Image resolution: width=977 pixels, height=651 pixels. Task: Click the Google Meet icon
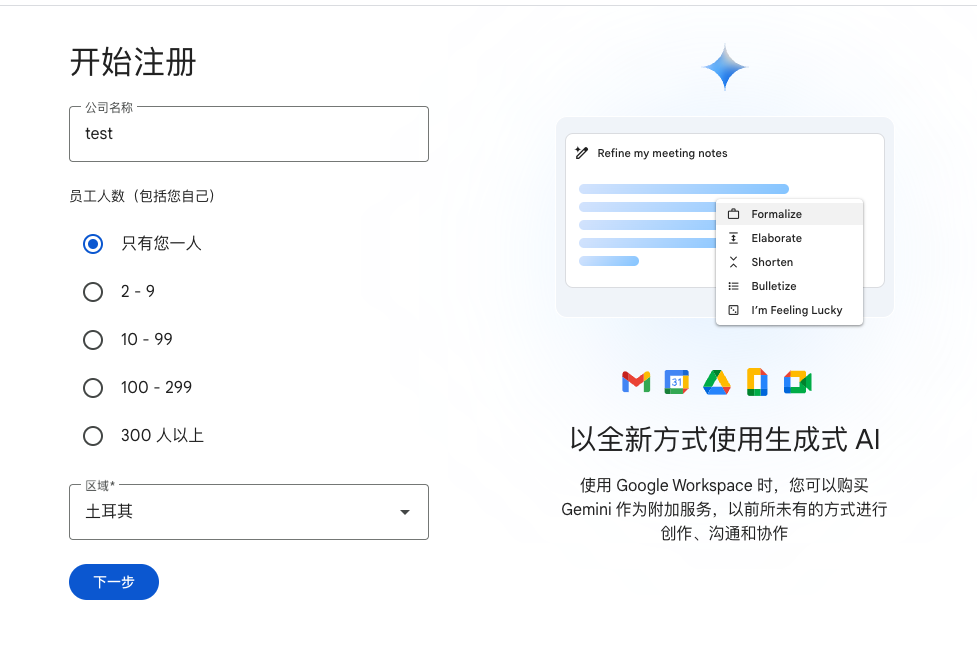(798, 382)
